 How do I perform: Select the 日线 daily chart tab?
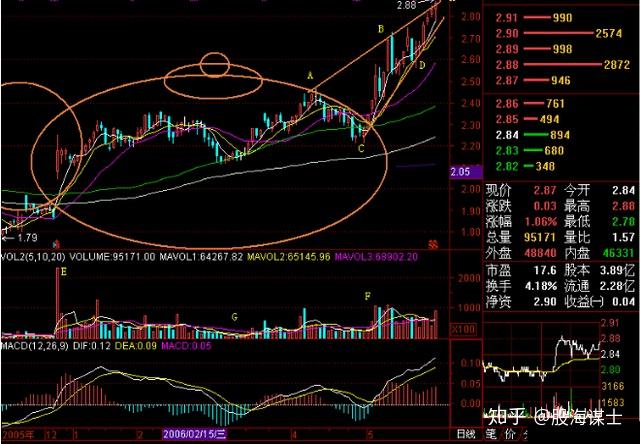[x=466, y=434]
